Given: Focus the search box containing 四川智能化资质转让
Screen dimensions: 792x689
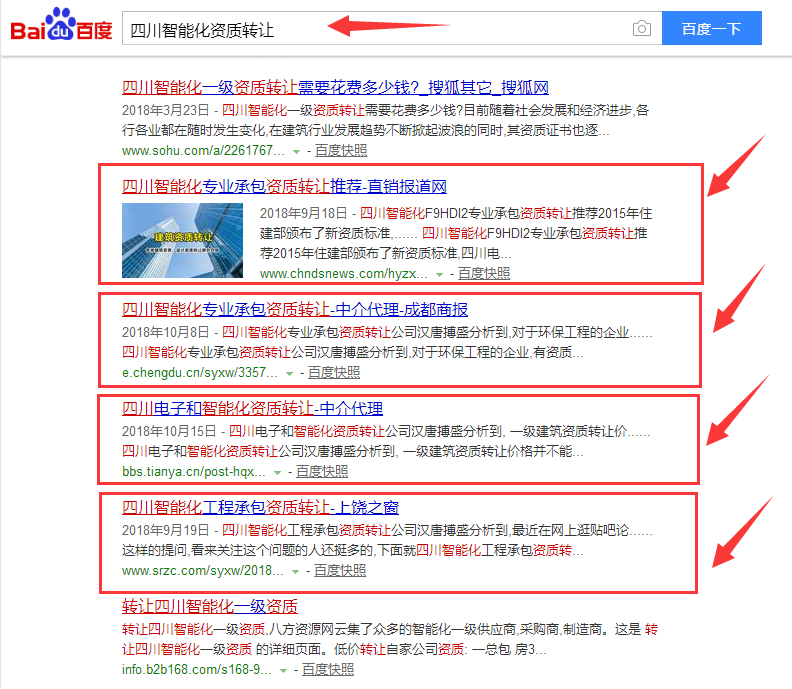Looking at the screenshot, I should coord(392,28).
